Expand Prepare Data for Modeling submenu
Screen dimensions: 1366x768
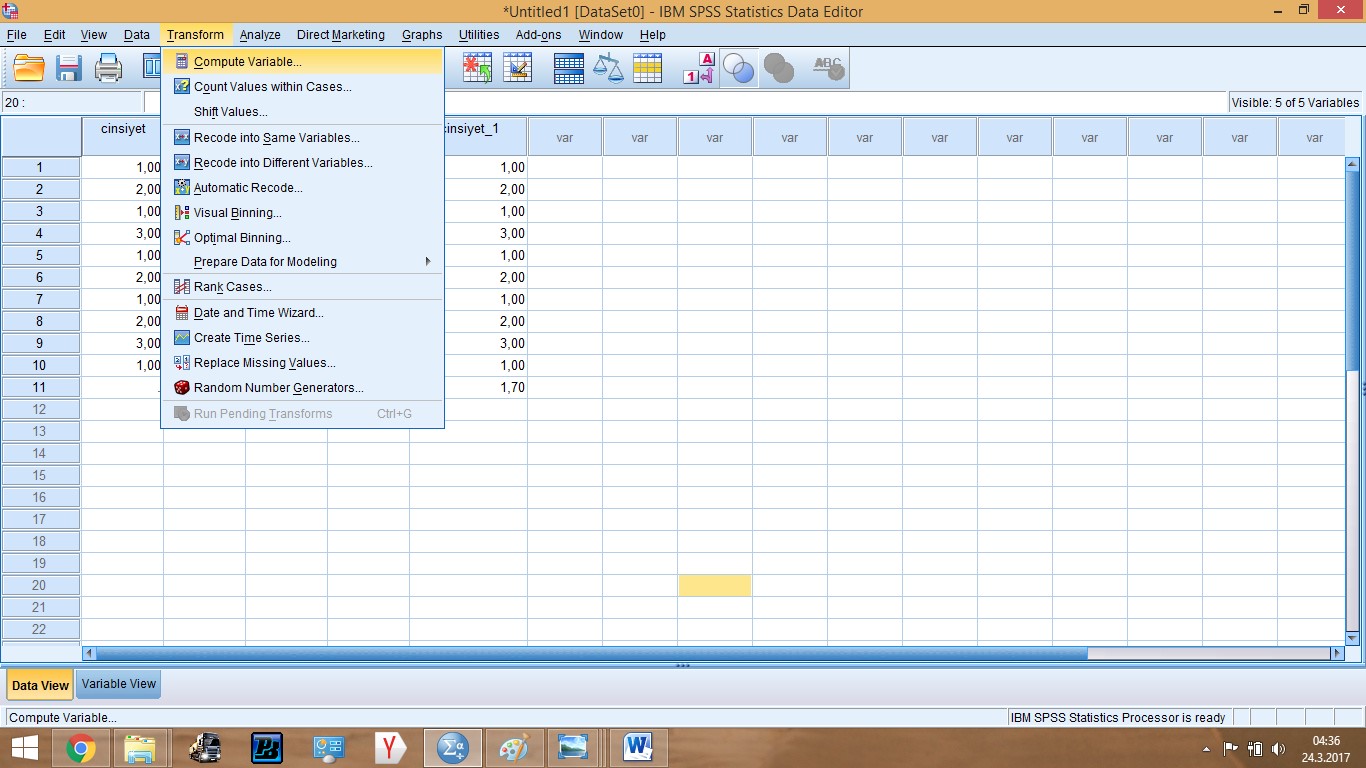point(302,262)
